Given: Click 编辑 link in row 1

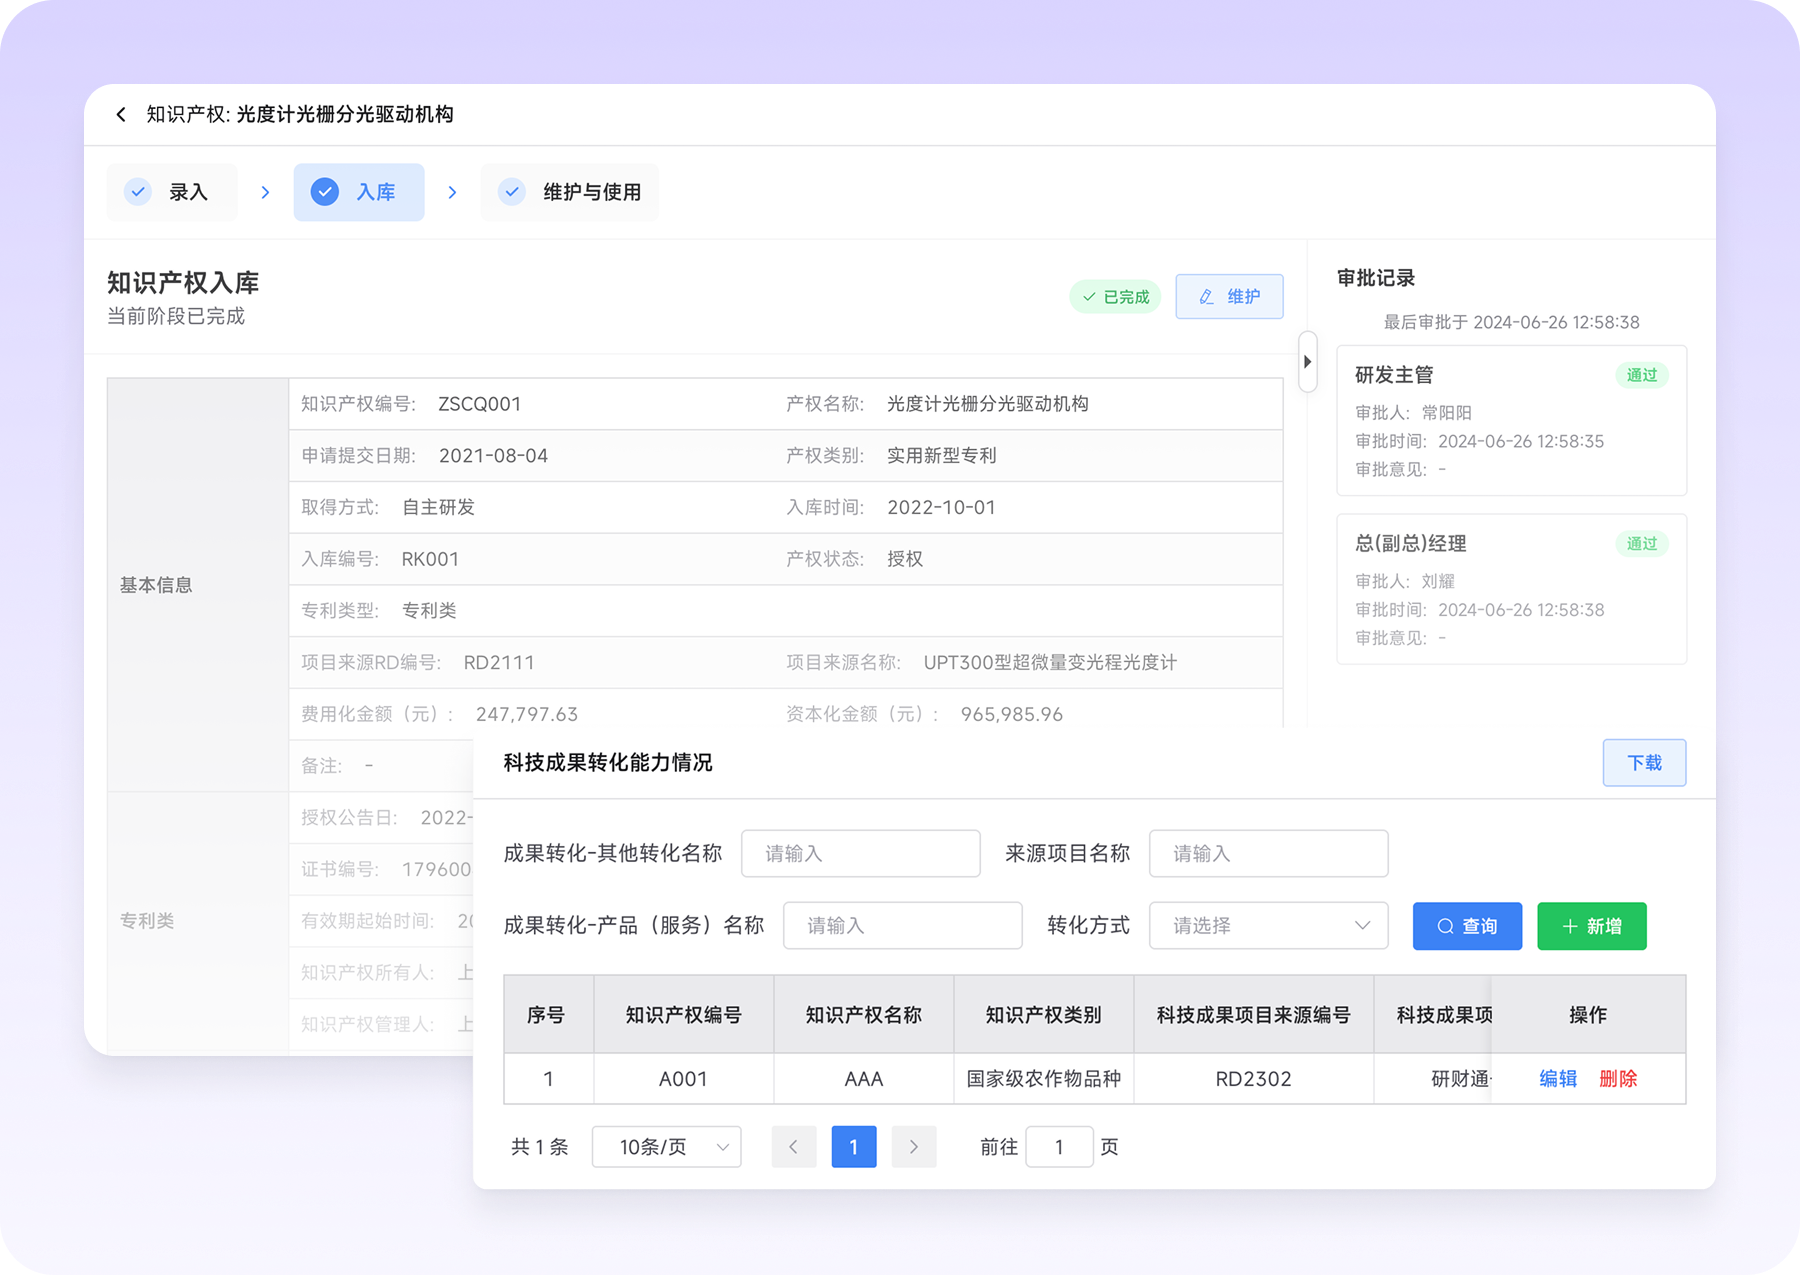Looking at the screenshot, I should point(1557,1079).
